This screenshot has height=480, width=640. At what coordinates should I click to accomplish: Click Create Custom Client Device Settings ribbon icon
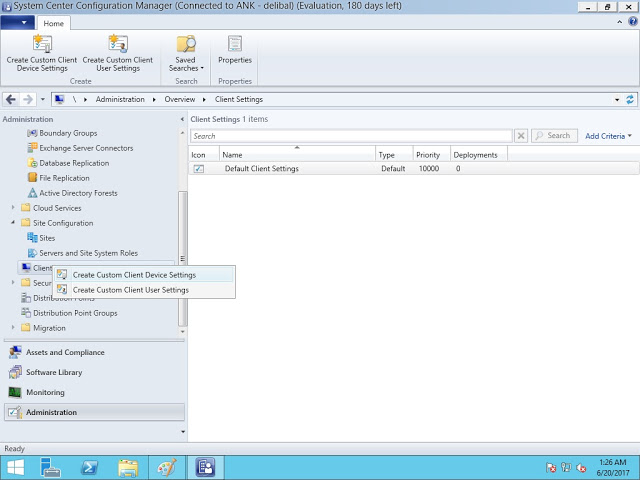tap(43, 45)
